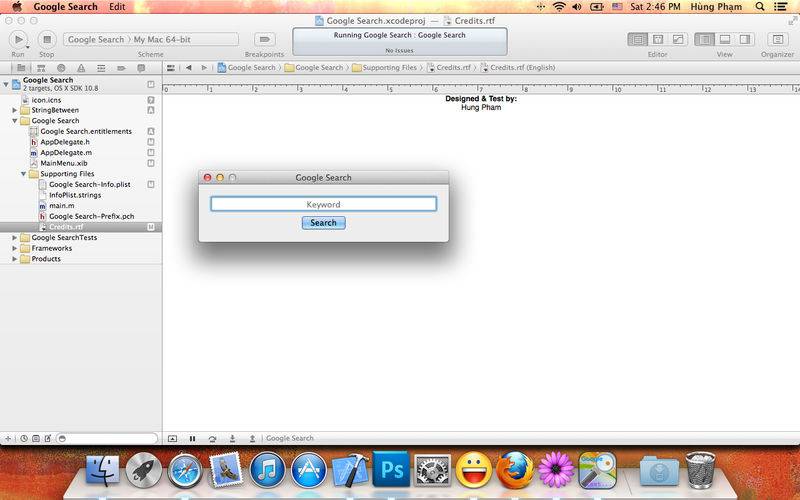This screenshot has height=500, width=800.
Task: Open AppDelegate.m file
Action: [66, 153]
